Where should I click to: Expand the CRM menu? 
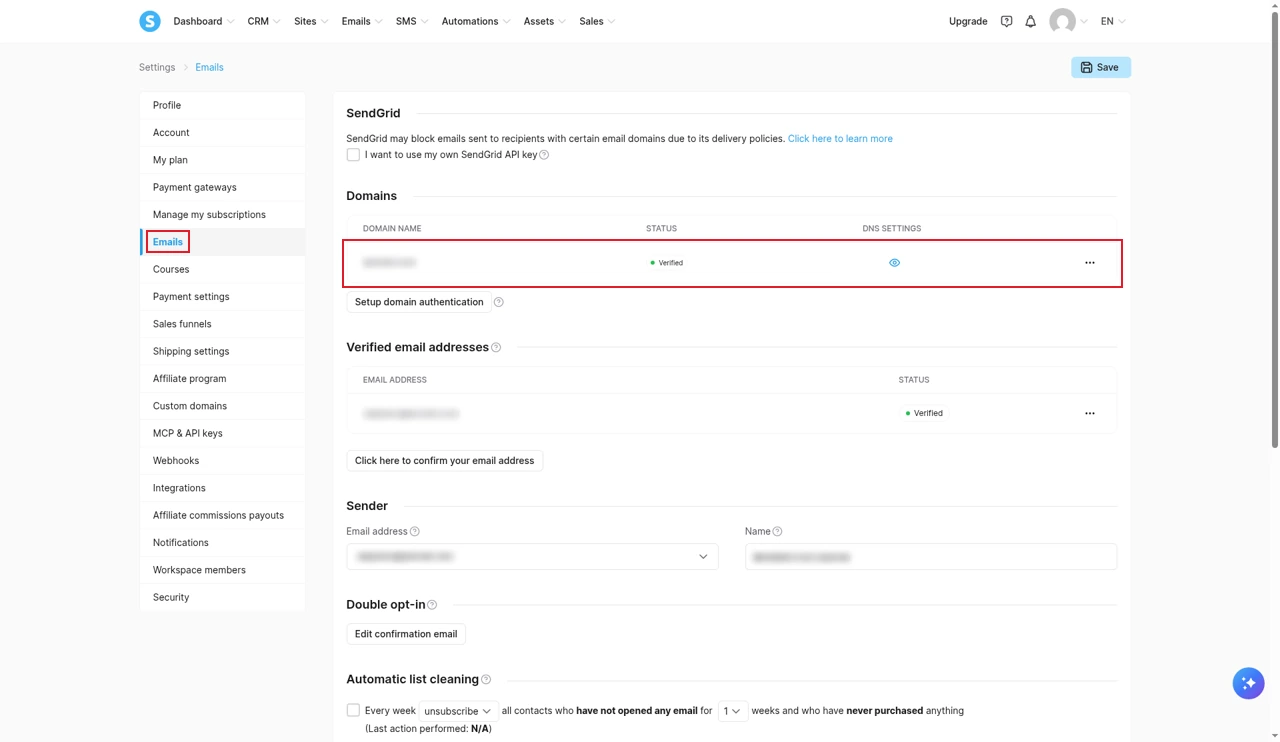click(264, 21)
